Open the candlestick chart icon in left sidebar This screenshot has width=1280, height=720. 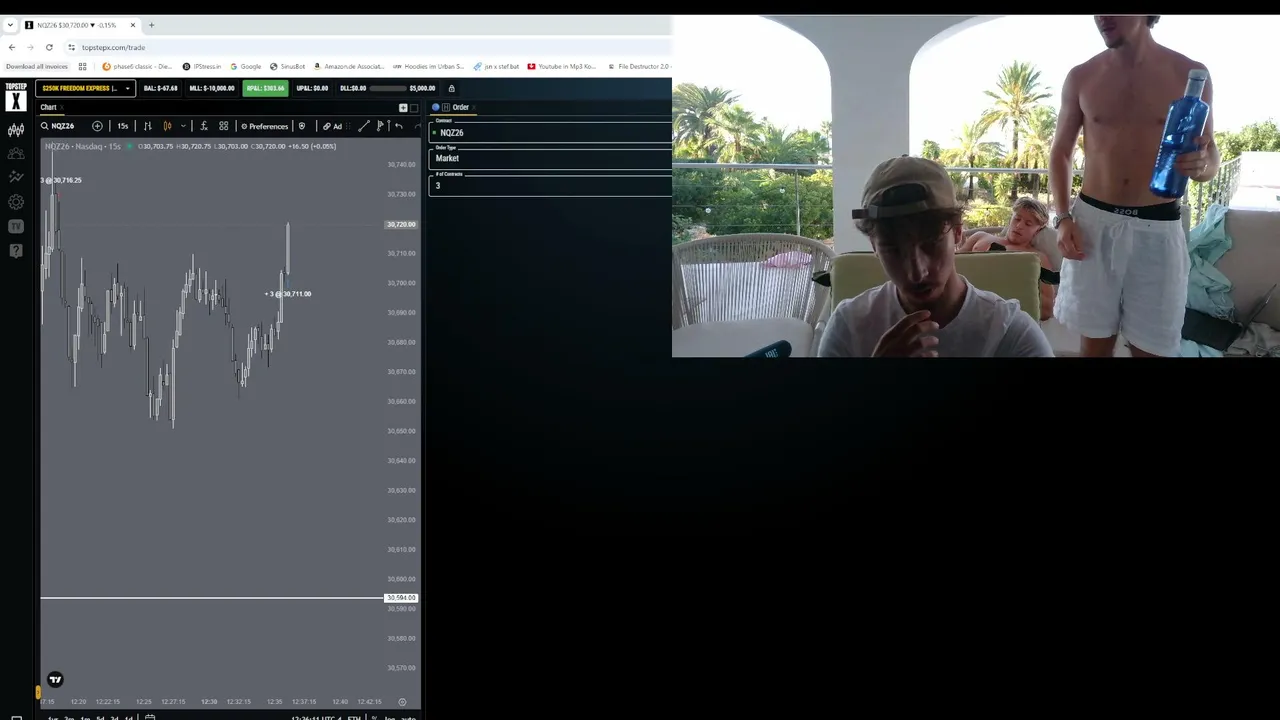(x=16, y=130)
